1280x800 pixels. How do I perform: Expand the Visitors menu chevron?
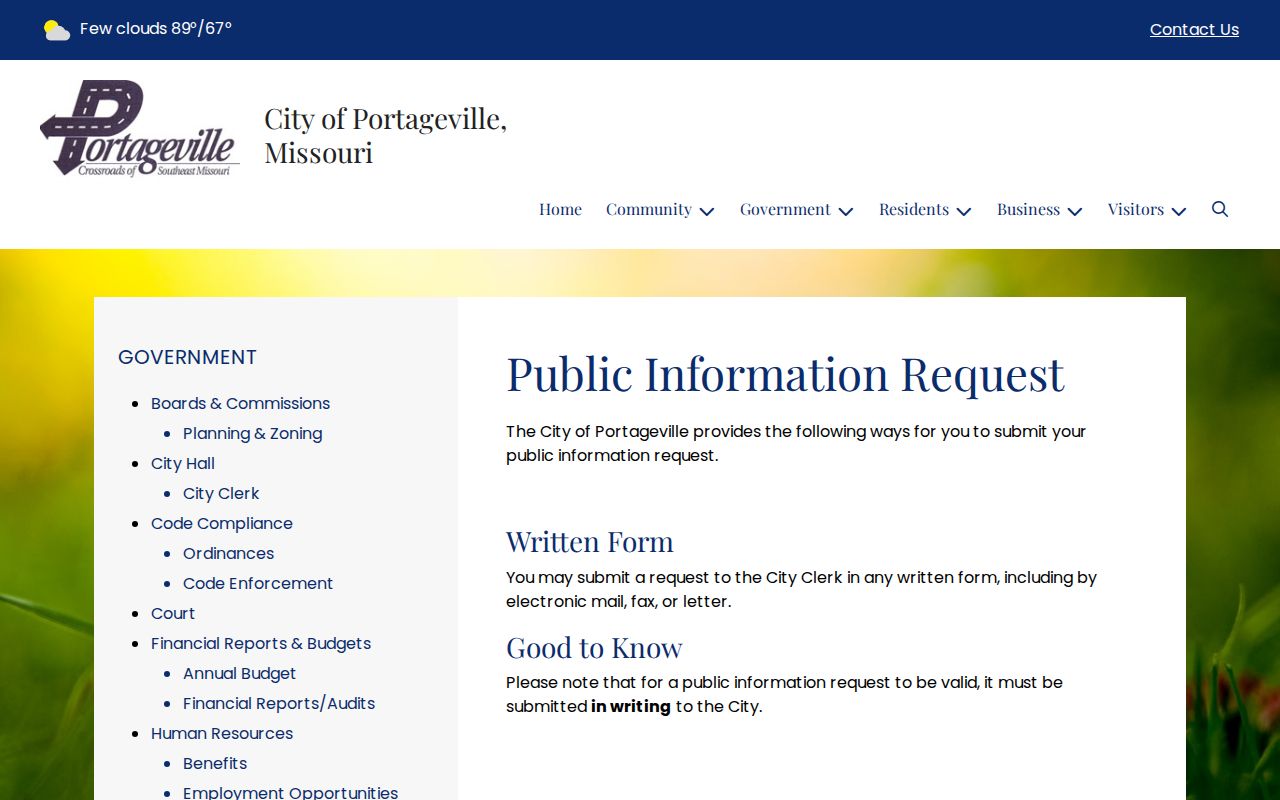tap(1179, 211)
